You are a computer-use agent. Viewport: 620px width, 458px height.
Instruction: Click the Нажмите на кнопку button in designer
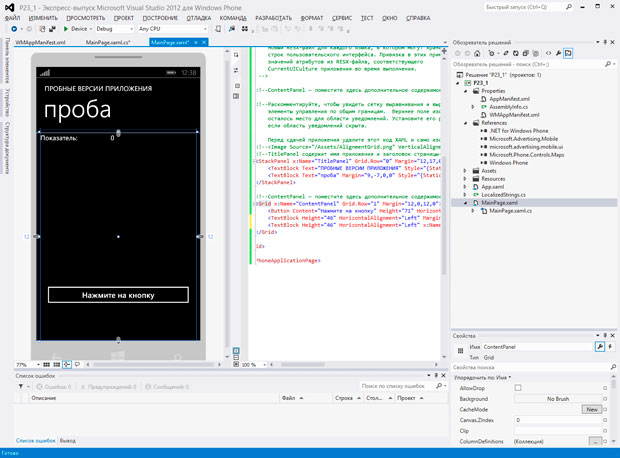118,295
